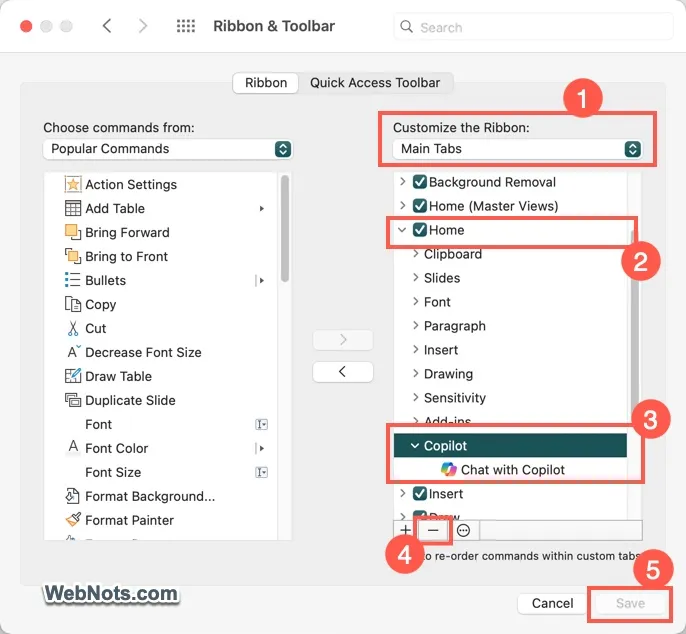The height and width of the screenshot is (634, 686).
Task: Collapse the Copilot group
Action: pos(414,445)
